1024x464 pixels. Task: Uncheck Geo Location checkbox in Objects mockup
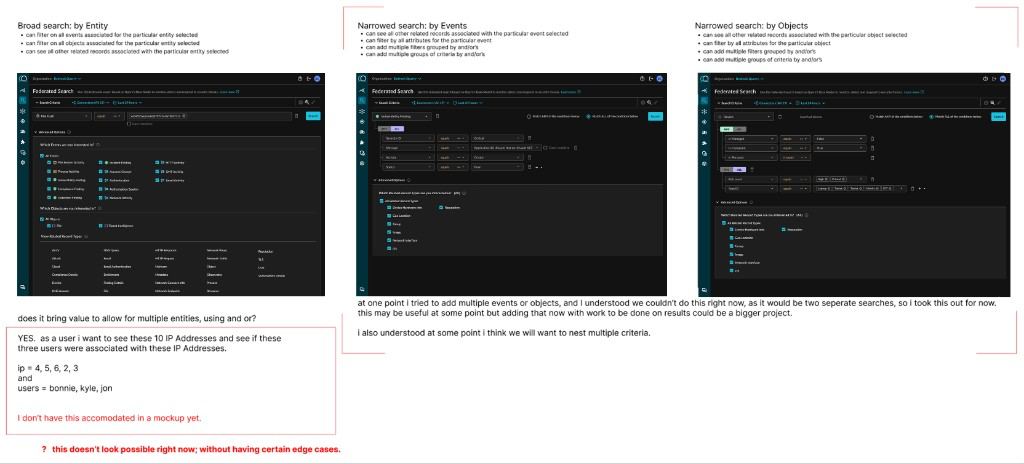pos(731,238)
